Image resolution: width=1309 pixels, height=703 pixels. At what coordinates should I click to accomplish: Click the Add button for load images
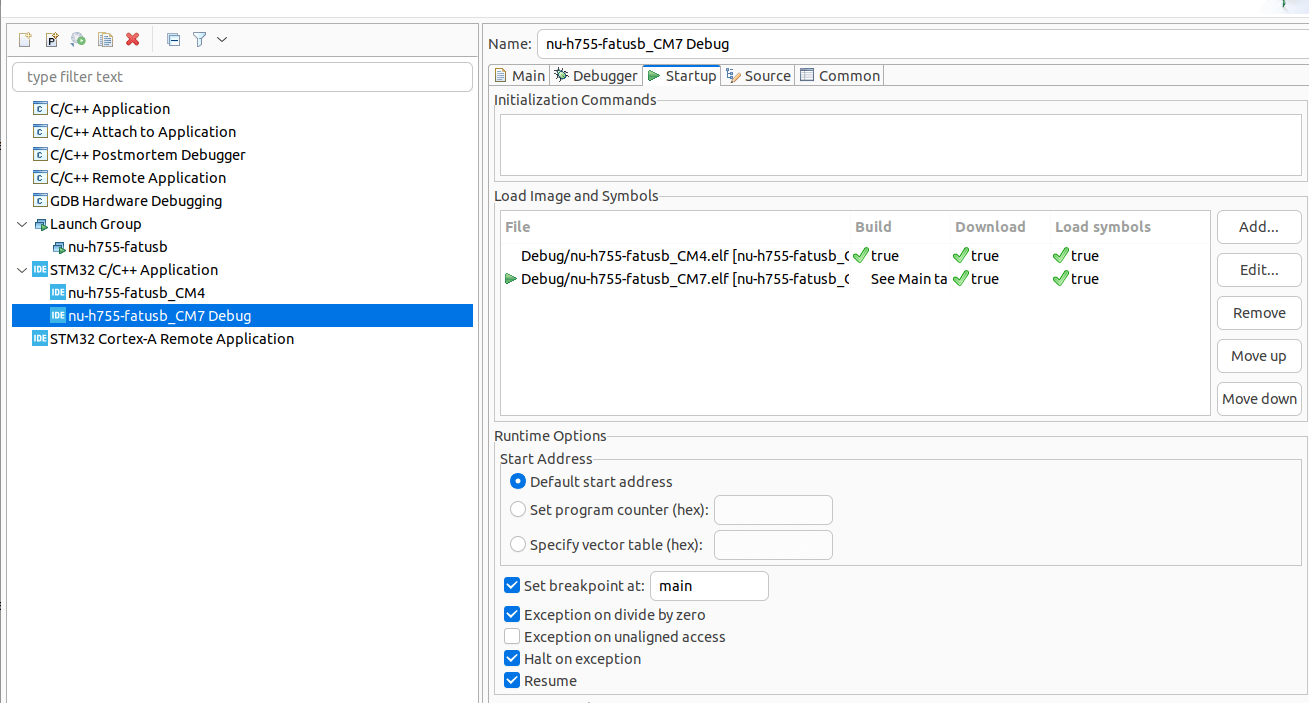click(x=1258, y=227)
